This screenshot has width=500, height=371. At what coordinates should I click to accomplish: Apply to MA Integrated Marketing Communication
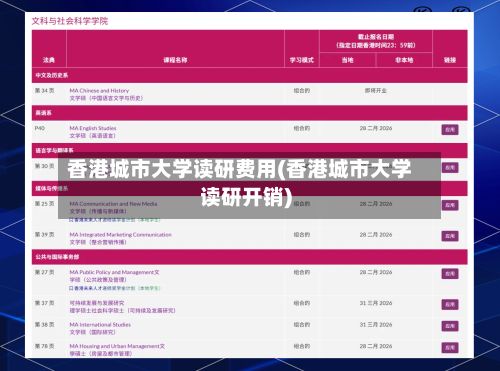click(450, 236)
